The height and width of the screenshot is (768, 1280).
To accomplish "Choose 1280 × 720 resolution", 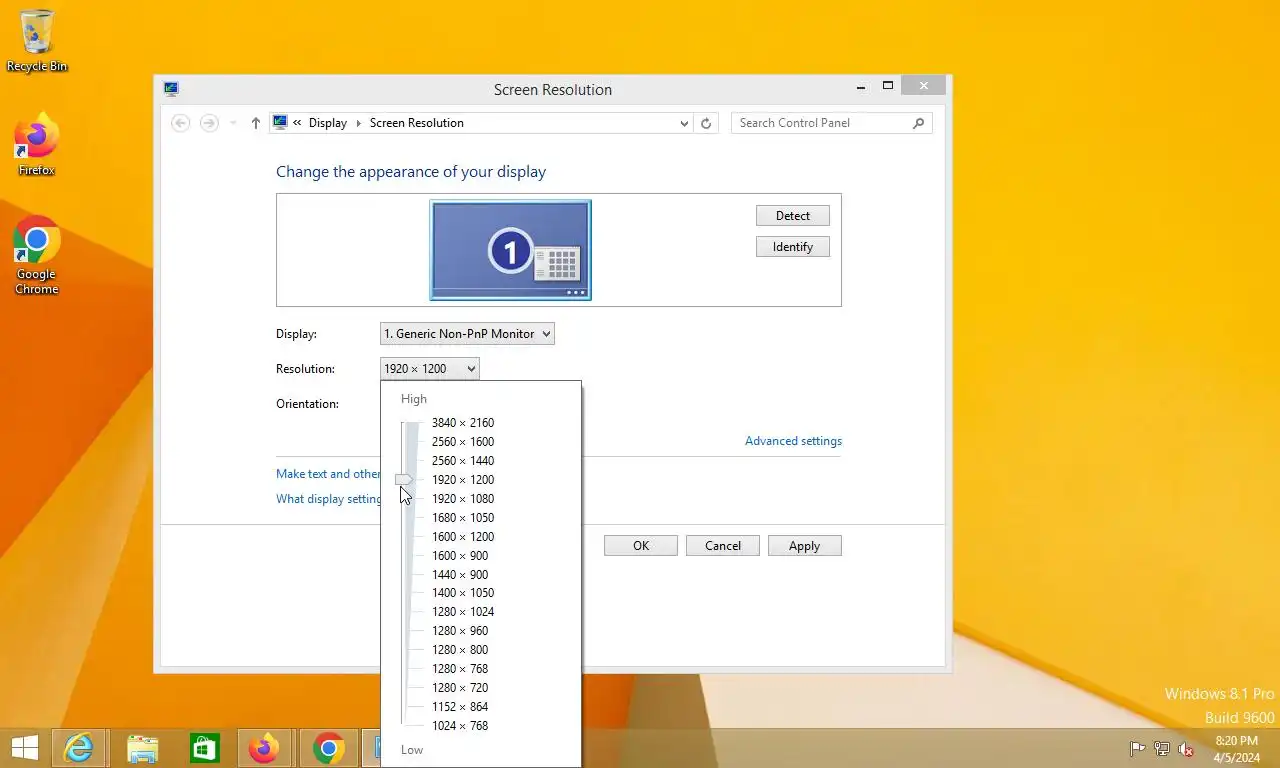I will pos(460,688).
